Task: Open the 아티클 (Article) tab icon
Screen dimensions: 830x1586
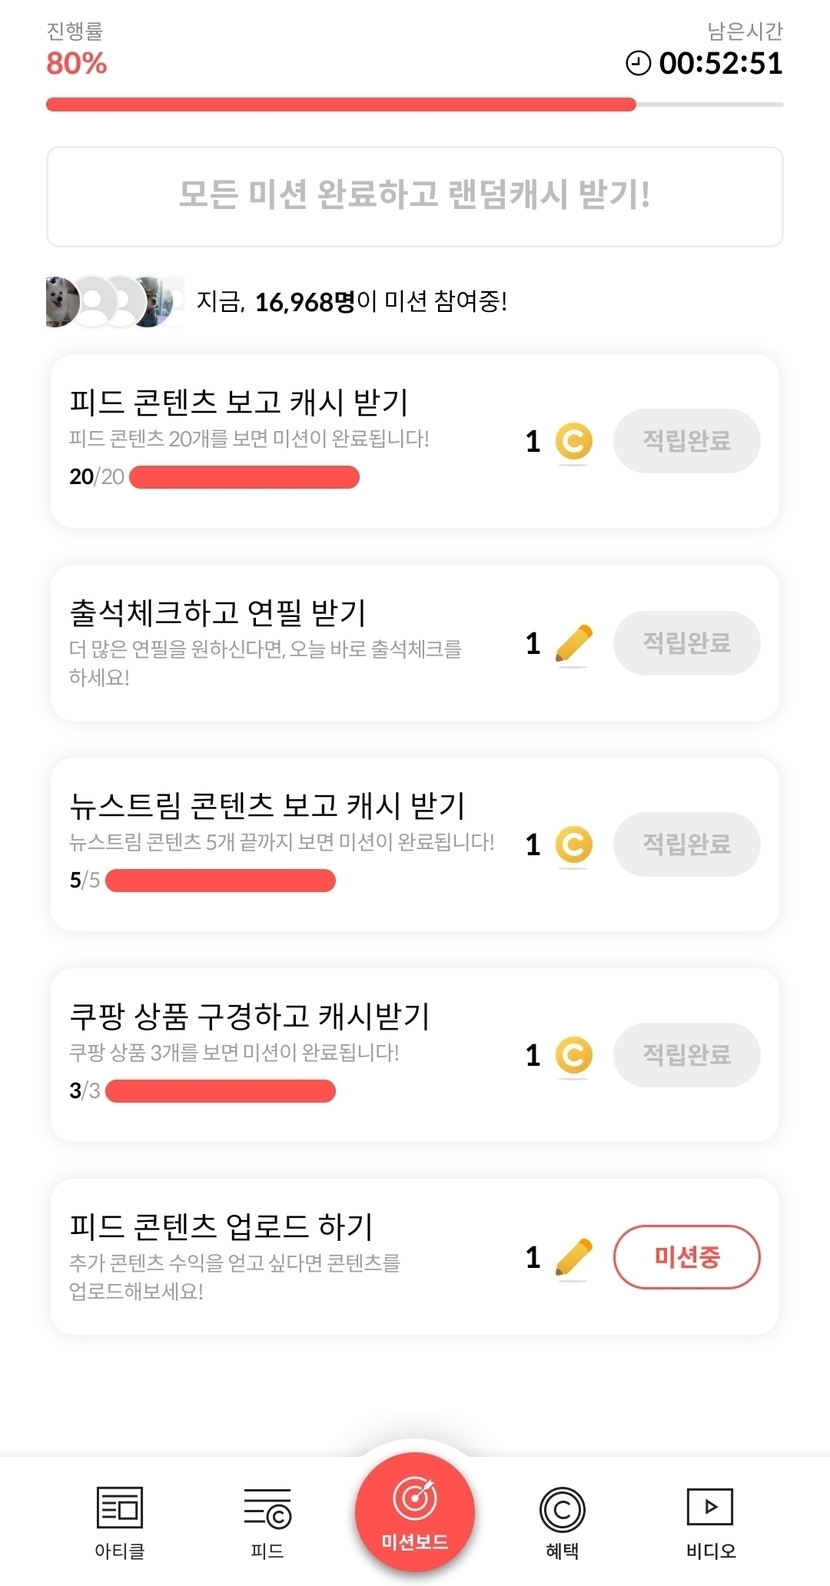Action: [x=120, y=1508]
